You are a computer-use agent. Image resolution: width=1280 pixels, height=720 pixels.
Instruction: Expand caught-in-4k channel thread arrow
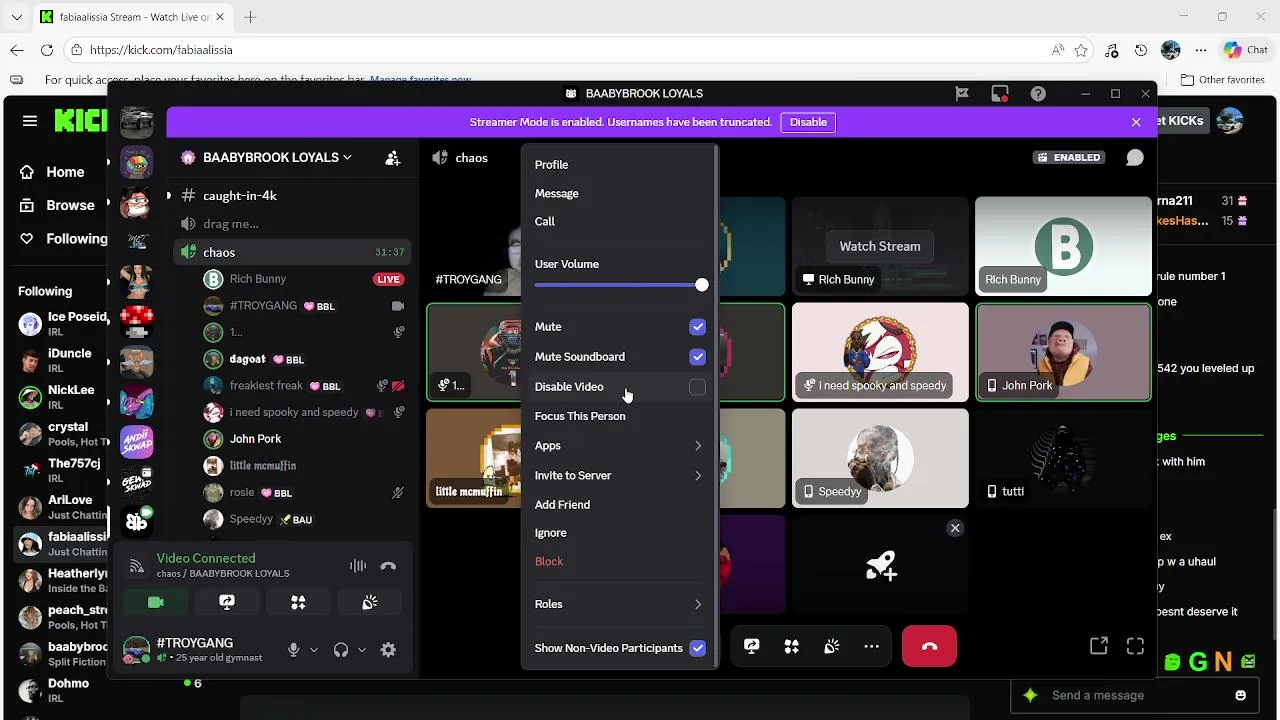[168, 196]
